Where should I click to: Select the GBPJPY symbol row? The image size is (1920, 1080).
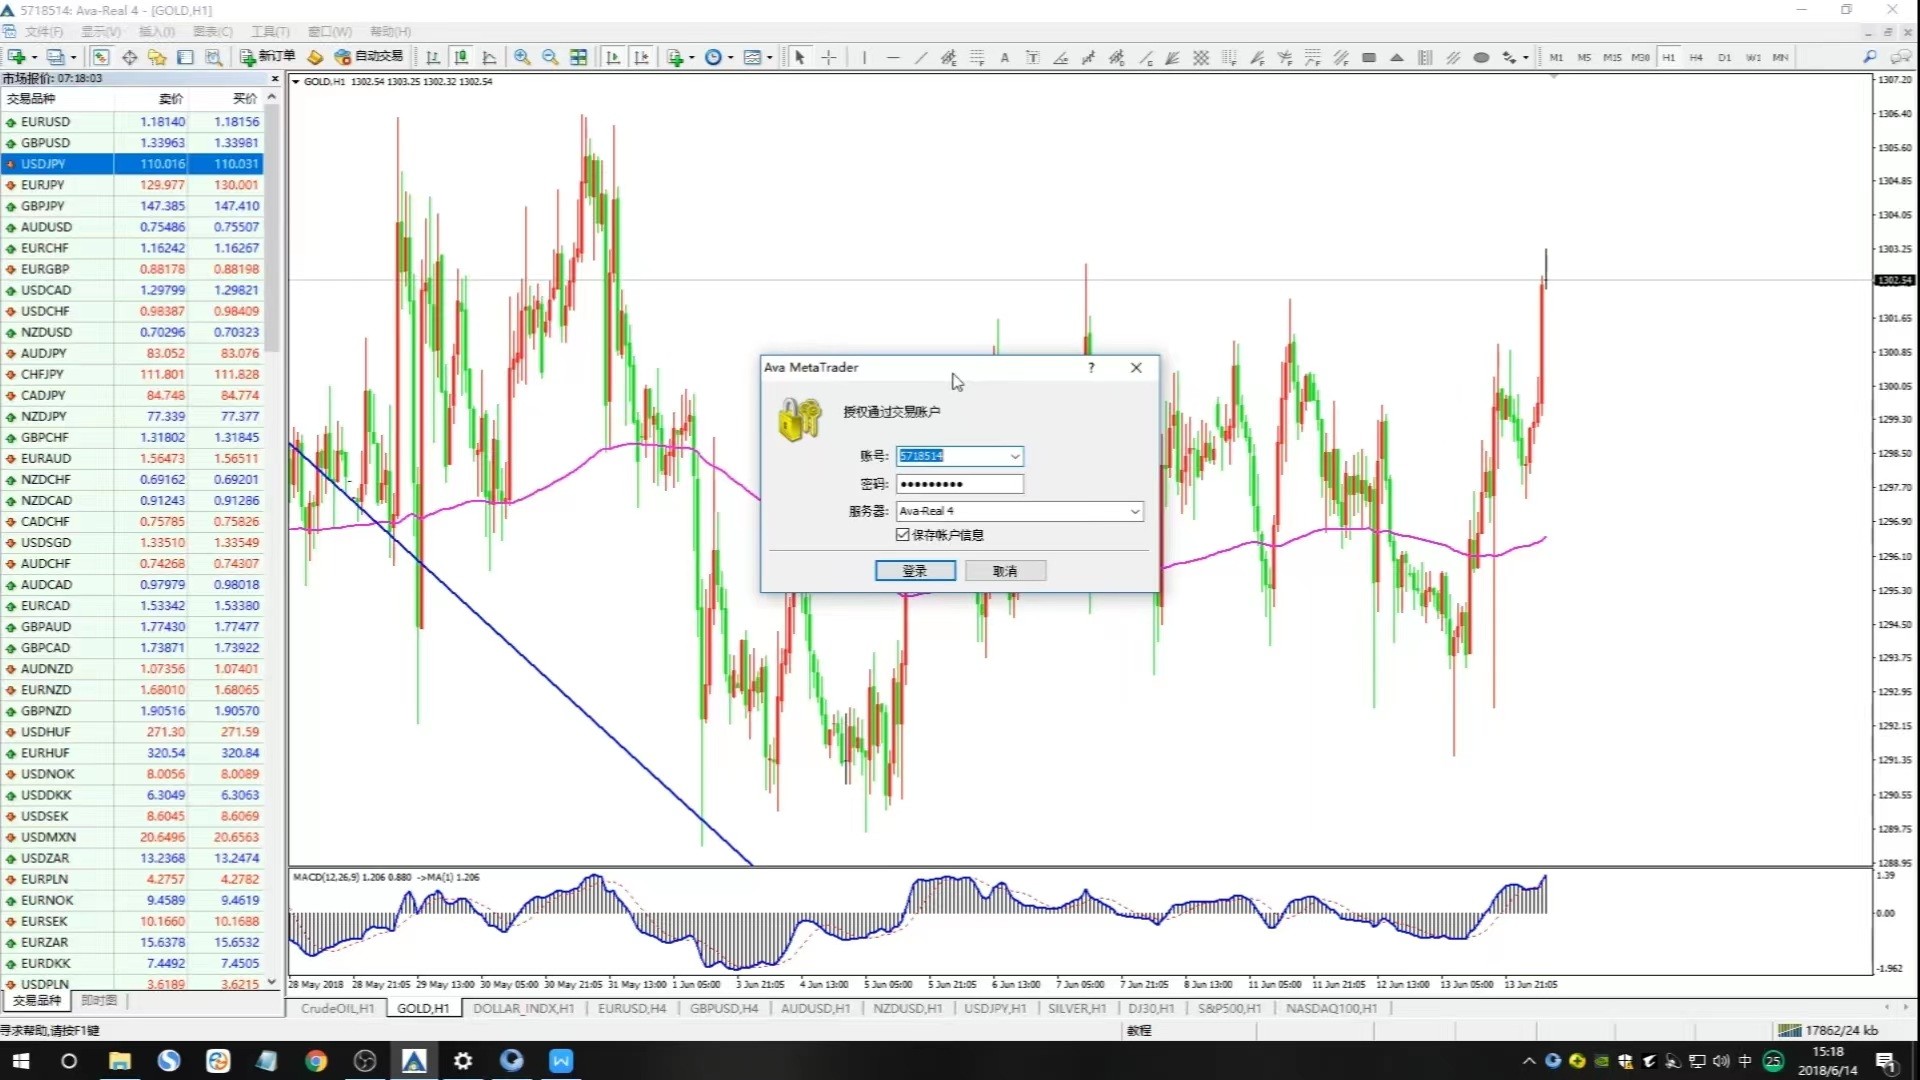click(132, 206)
